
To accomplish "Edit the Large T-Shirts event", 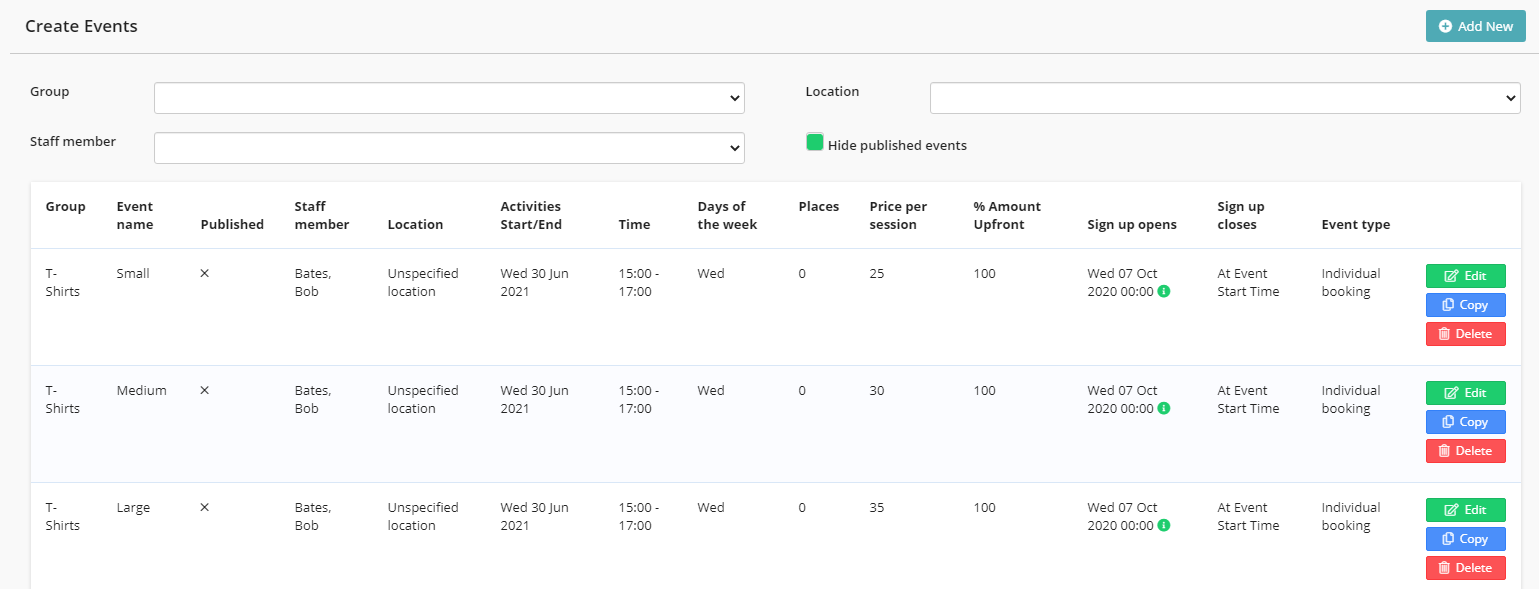I will pos(1465,510).
